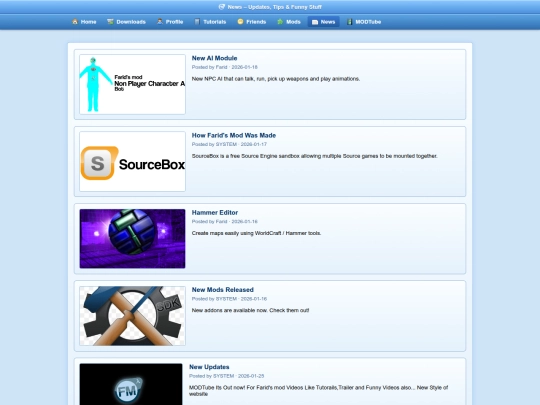Open the Hammer Editor article title
540x405 pixels.
pos(215,212)
